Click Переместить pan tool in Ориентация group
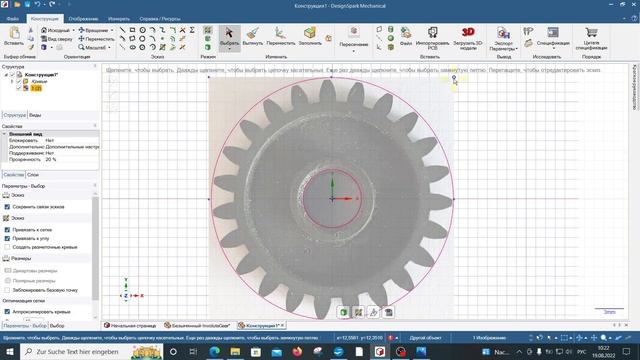The width and height of the screenshot is (640, 360). (96, 39)
